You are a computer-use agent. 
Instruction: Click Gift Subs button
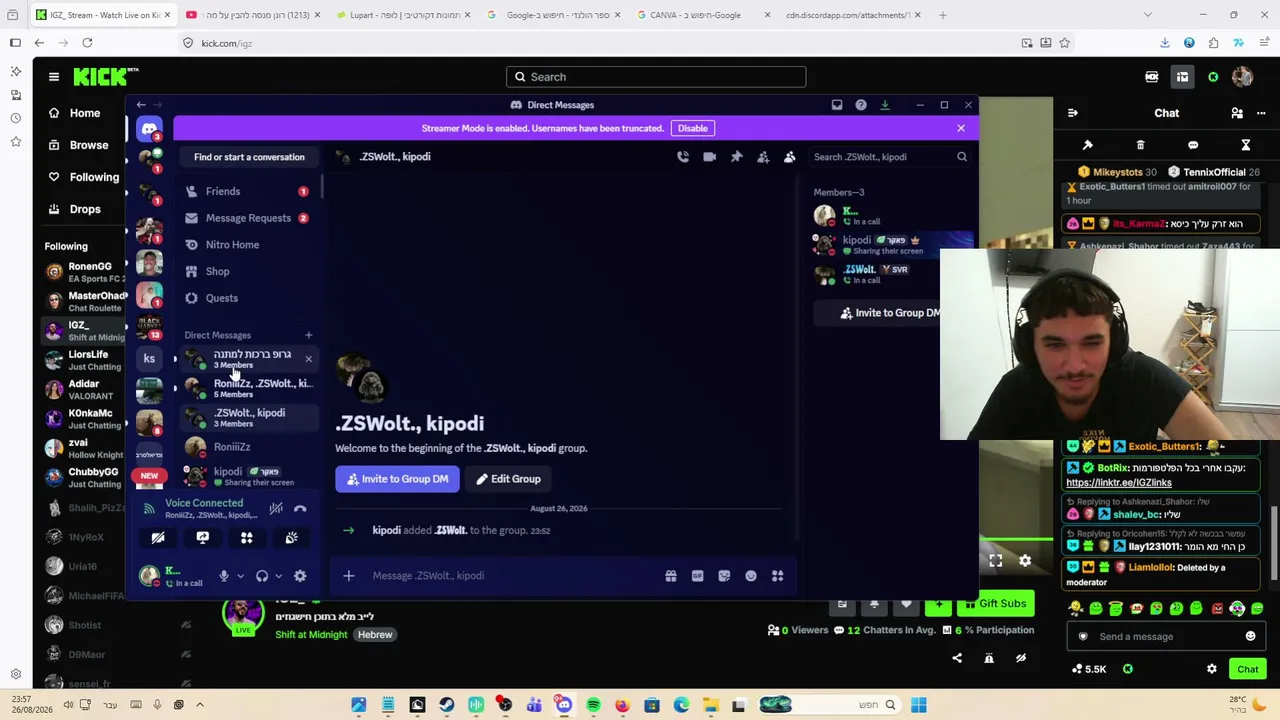pos(994,604)
